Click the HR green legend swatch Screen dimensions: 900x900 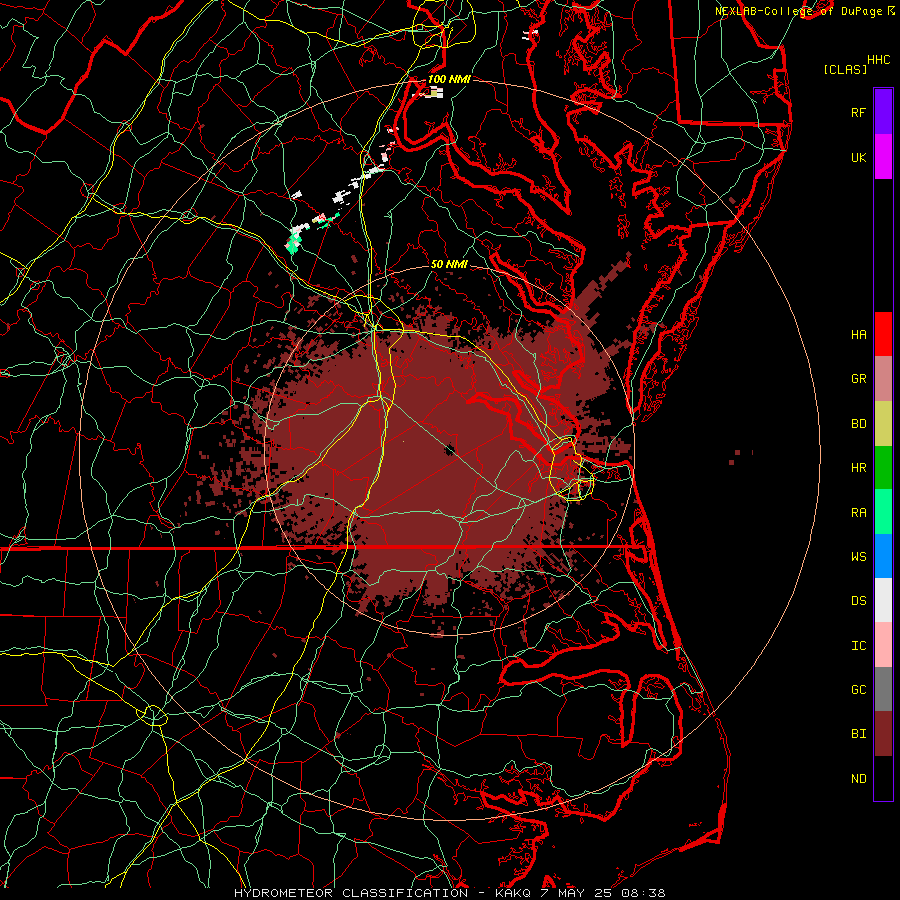tap(883, 468)
